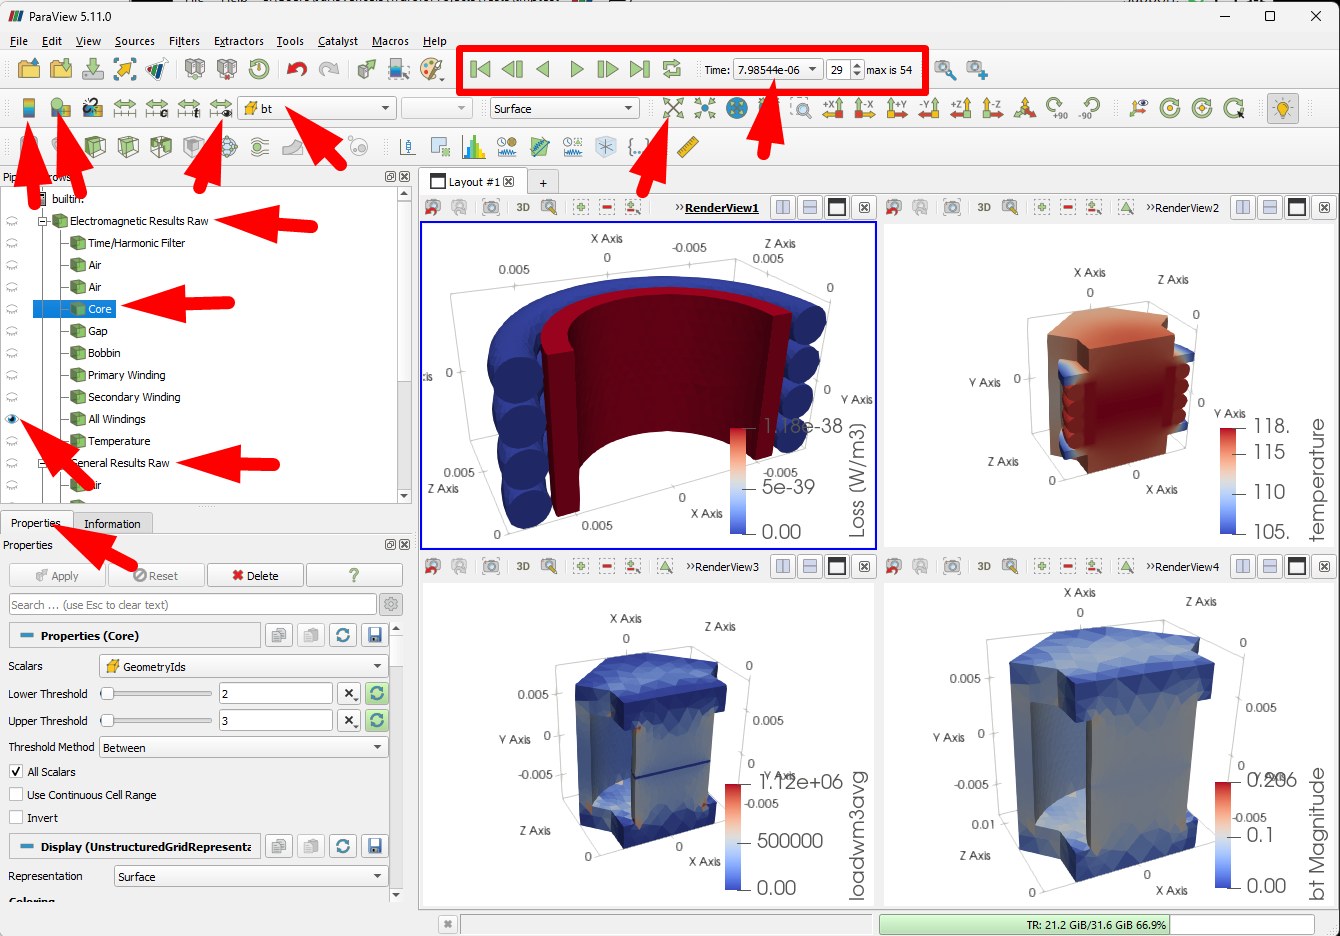The width and height of the screenshot is (1340, 936).
Task: Toggle All Scalars checkbox
Action: click(16, 771)
